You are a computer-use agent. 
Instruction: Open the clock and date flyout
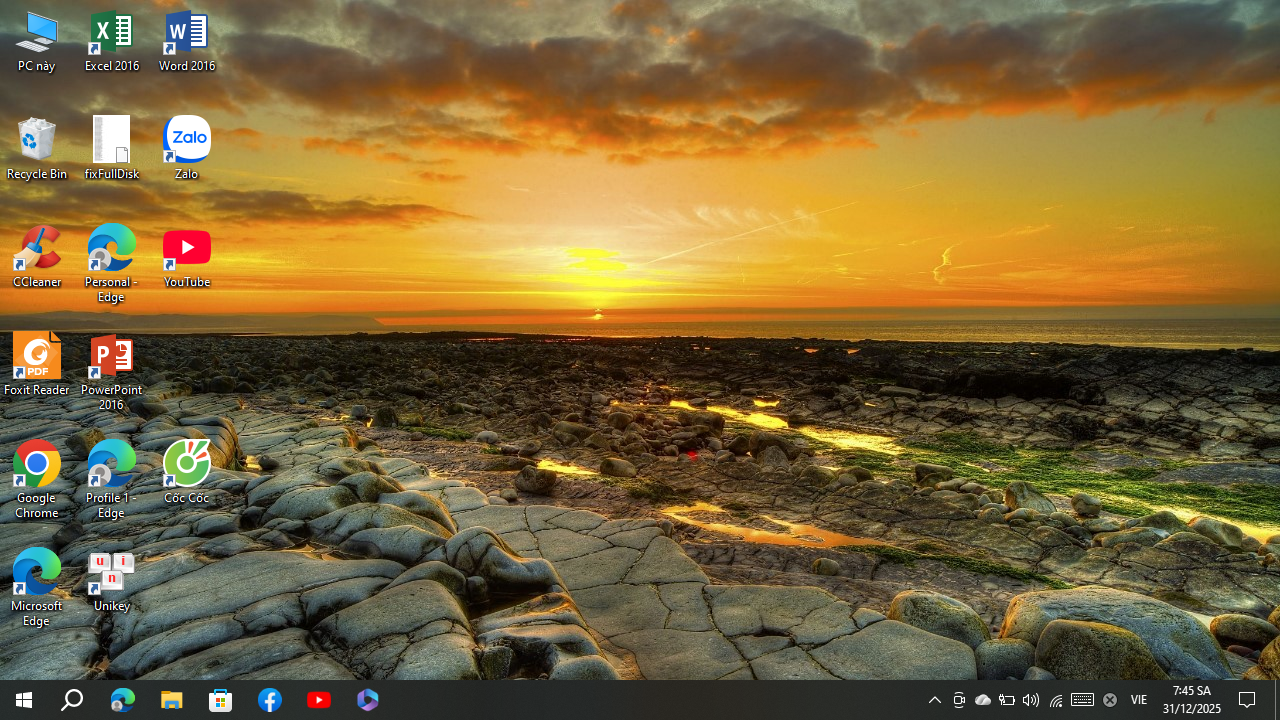pos(1191,700)
